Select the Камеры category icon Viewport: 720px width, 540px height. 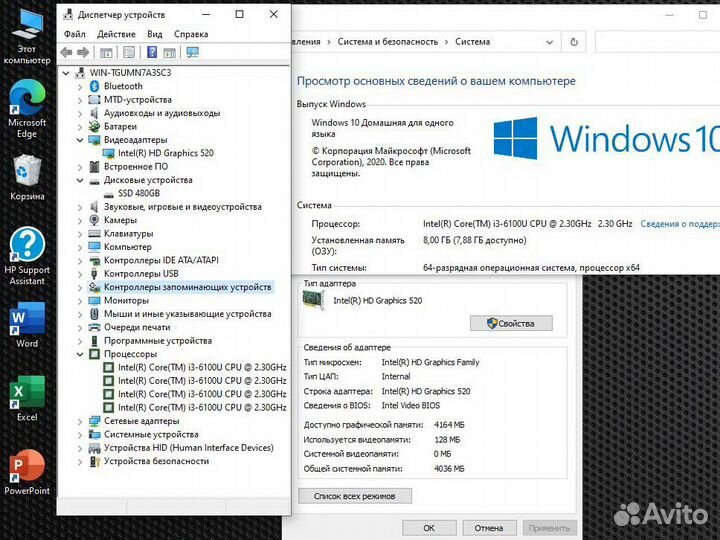click(x=94, y=220)
